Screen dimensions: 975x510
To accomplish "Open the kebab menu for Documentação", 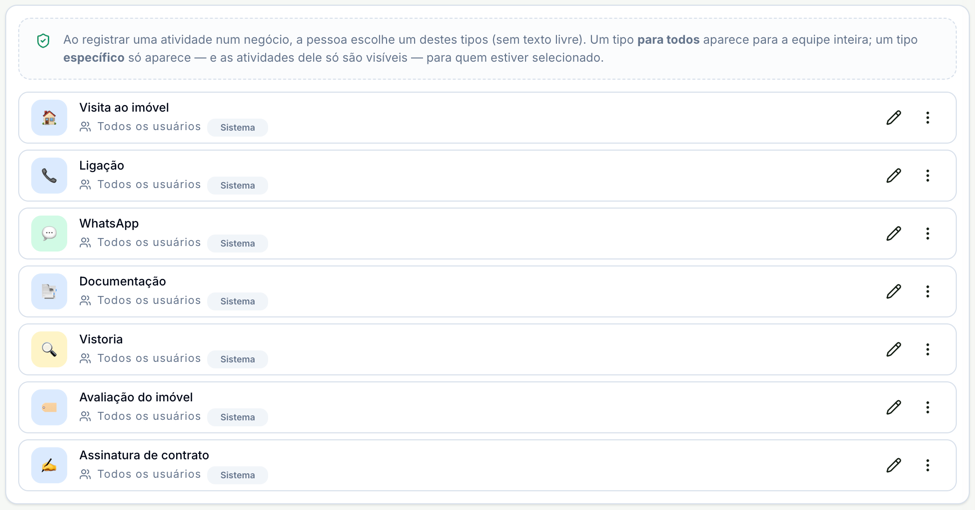I will tap(927, 291).
